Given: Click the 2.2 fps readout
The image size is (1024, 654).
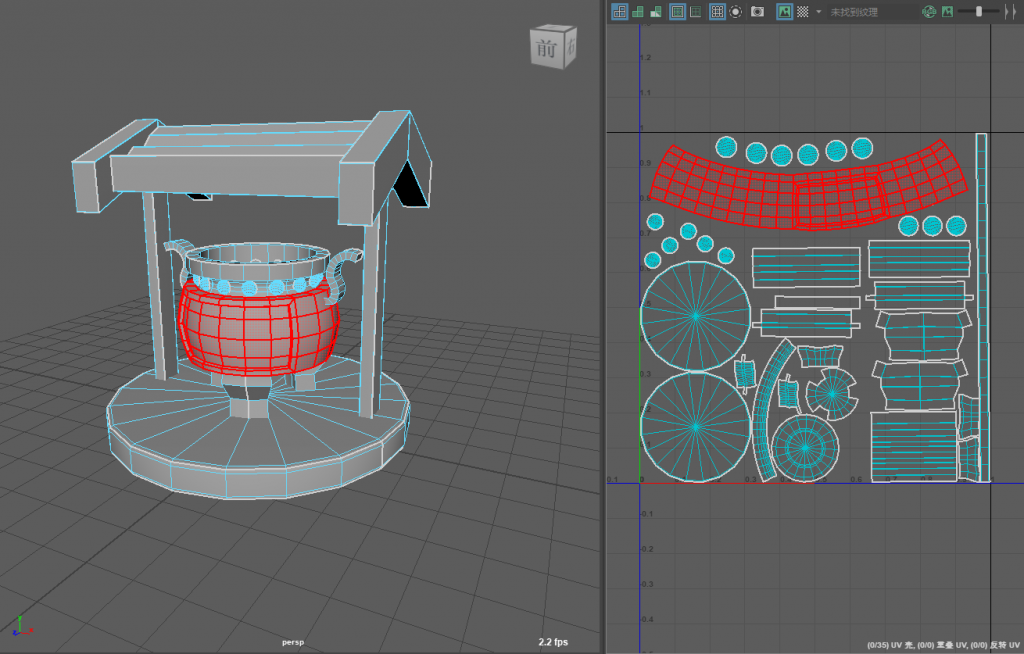Looking at the screenshot, I should pyautogui.click(x=553, y=642).
